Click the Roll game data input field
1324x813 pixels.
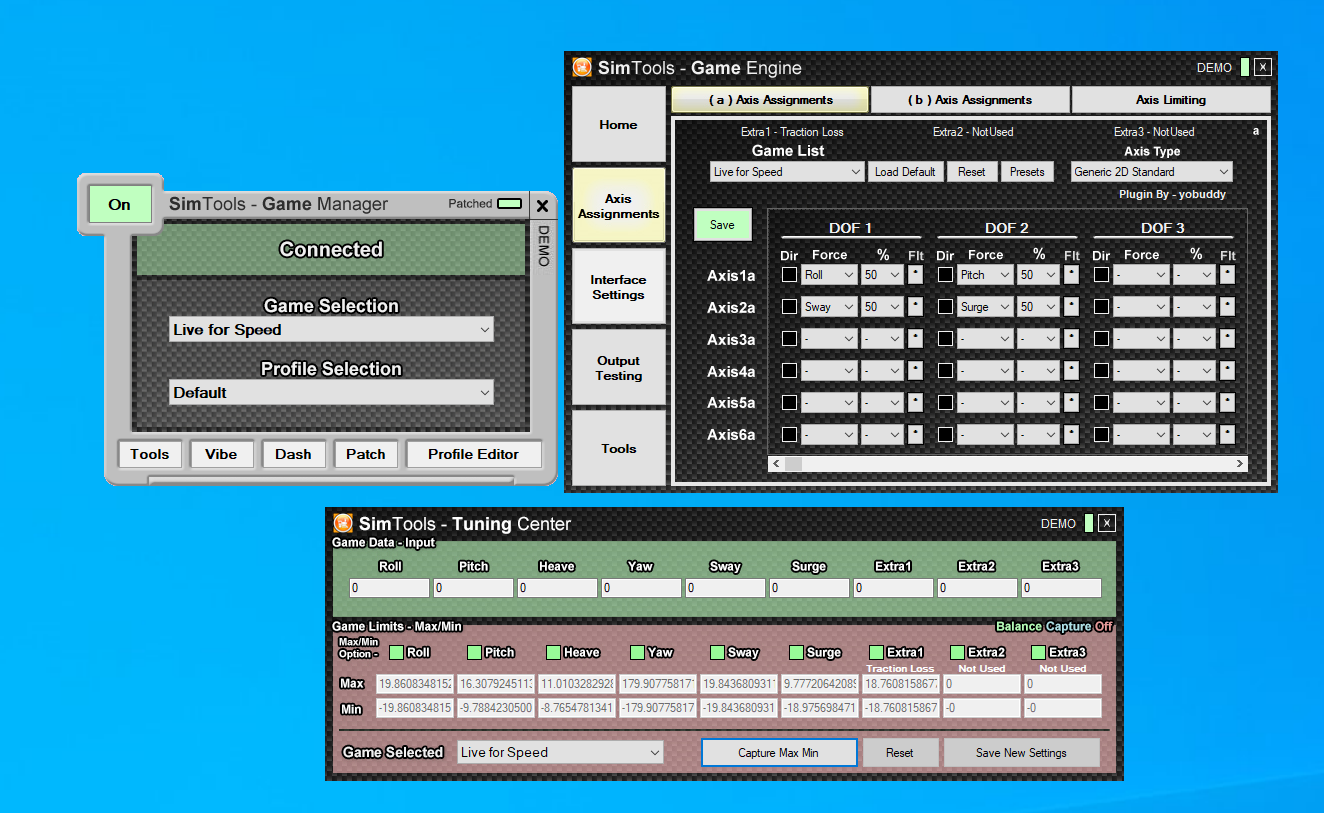coord(389,588)
